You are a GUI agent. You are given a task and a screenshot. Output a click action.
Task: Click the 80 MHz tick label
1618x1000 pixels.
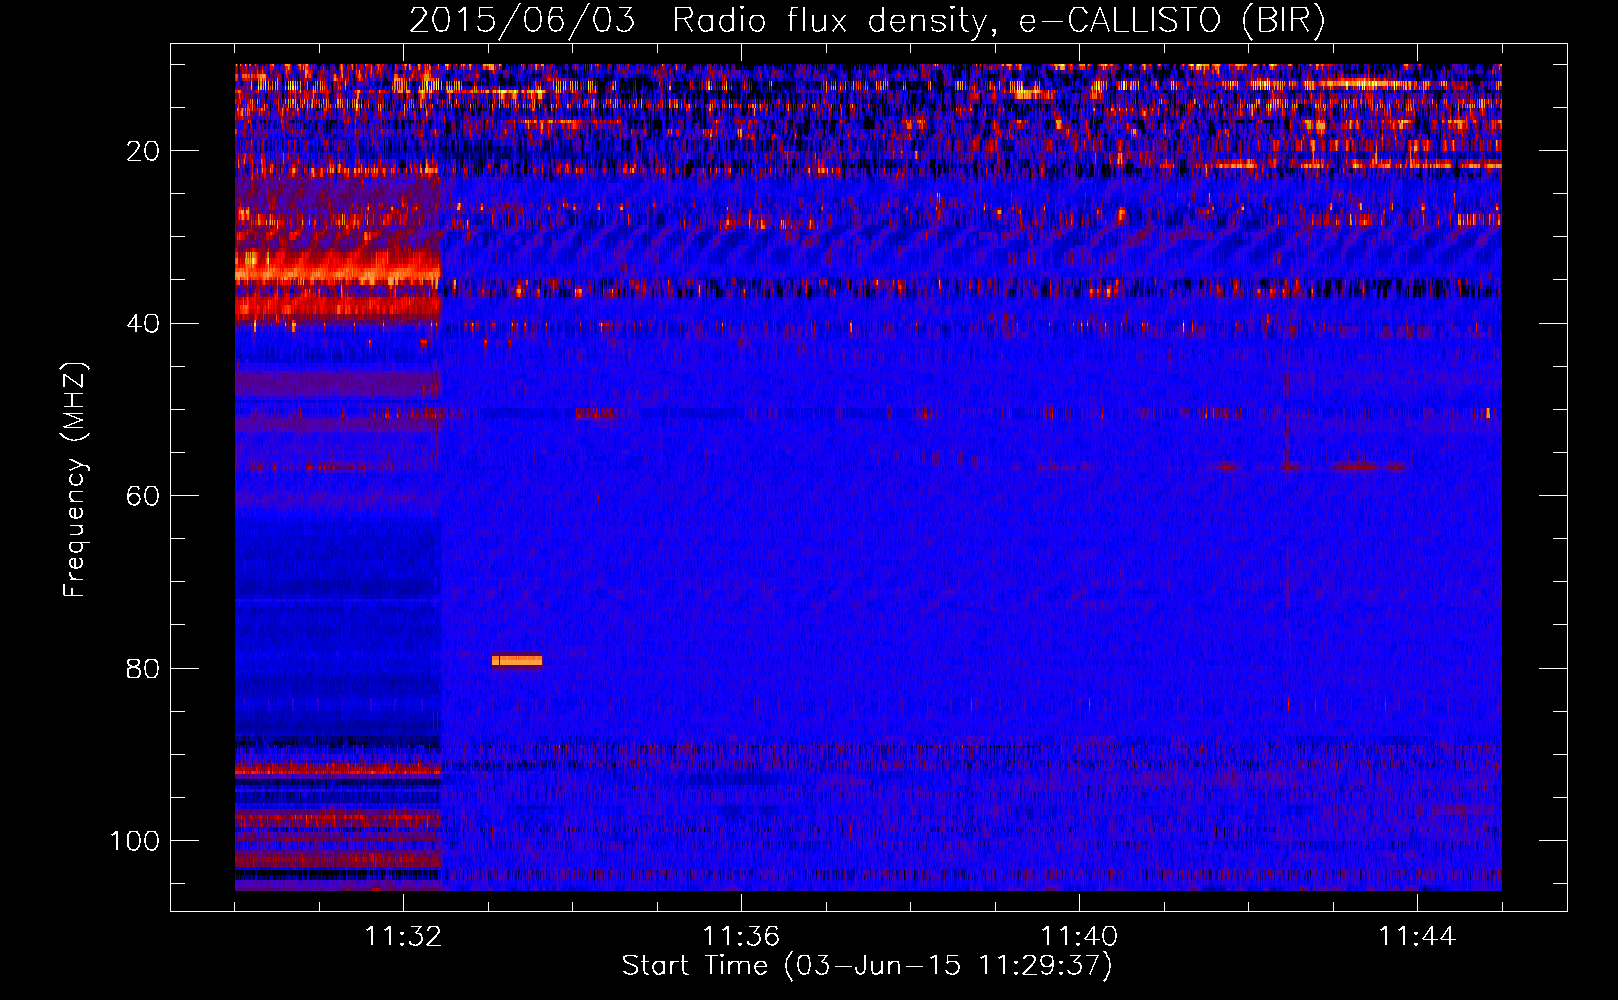[x=143, y=668]
